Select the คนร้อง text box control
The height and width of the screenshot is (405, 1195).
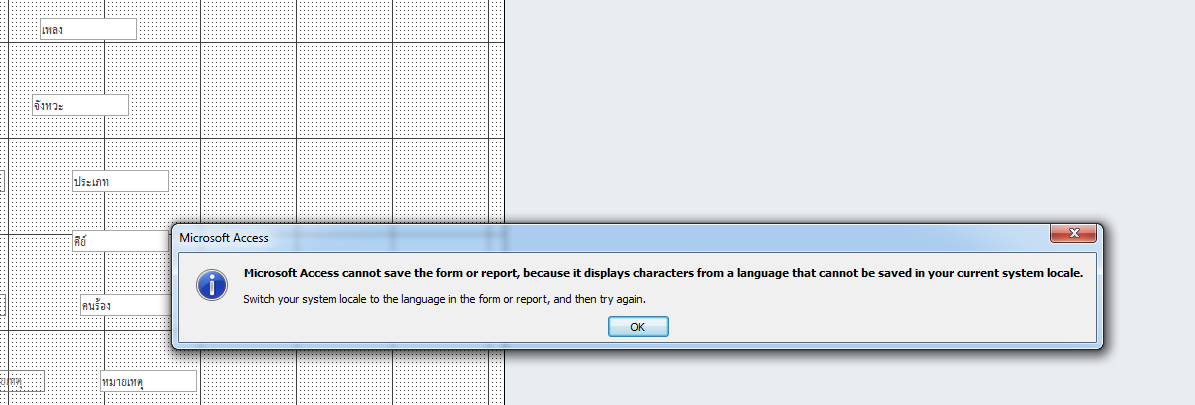click(x=127, y=305)
